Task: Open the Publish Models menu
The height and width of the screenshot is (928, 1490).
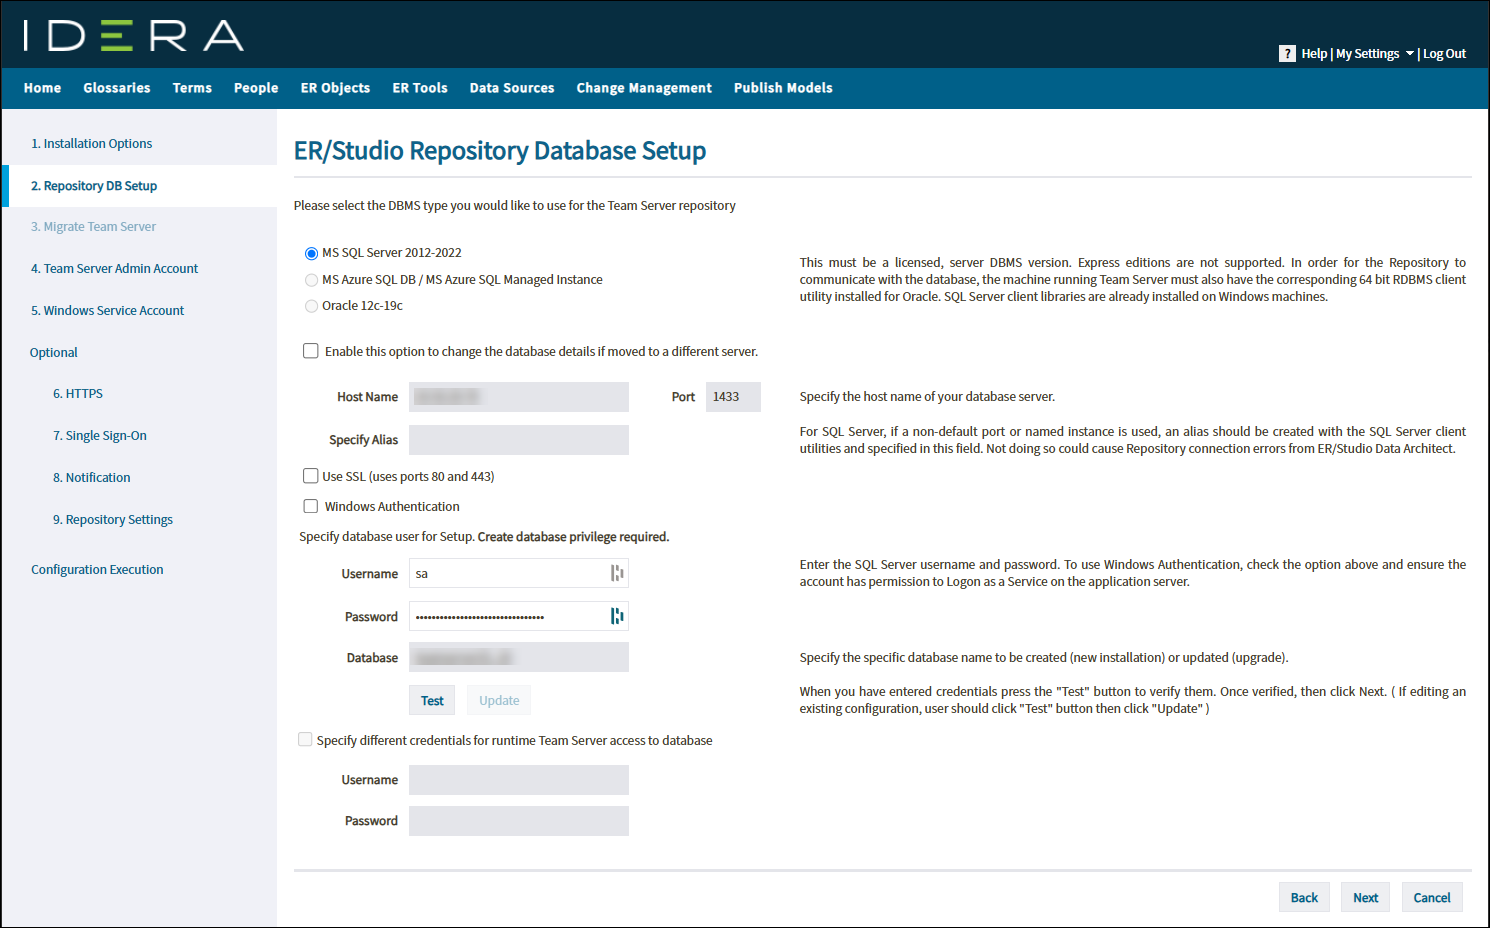Action: [783, 88]
